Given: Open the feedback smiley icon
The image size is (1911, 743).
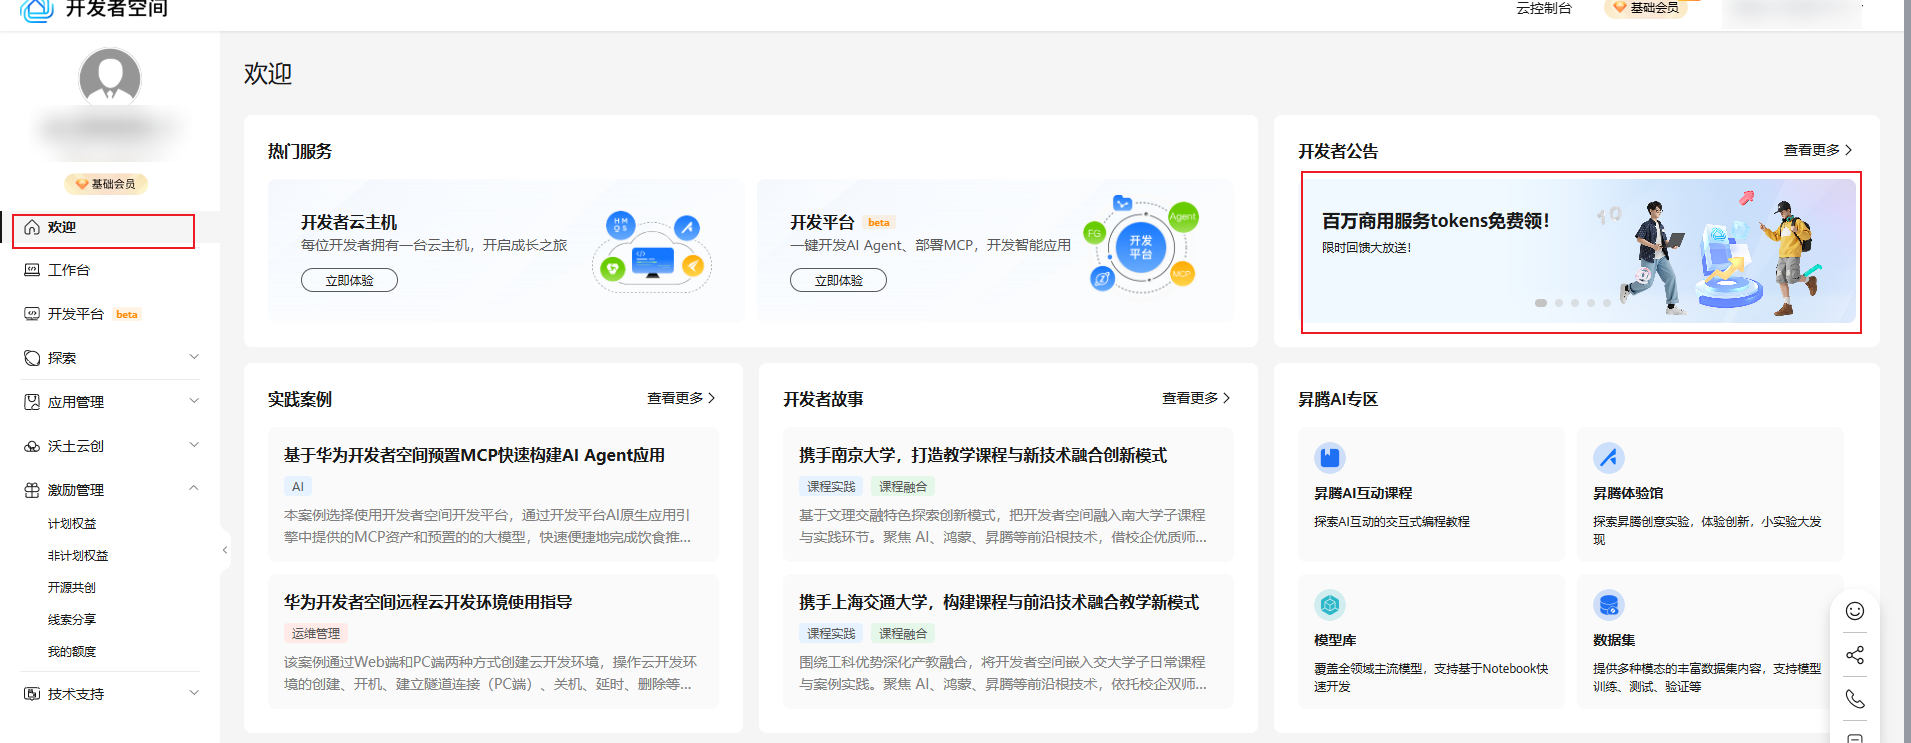Looking at the screenshot, I should click(x=1855, y=611).
